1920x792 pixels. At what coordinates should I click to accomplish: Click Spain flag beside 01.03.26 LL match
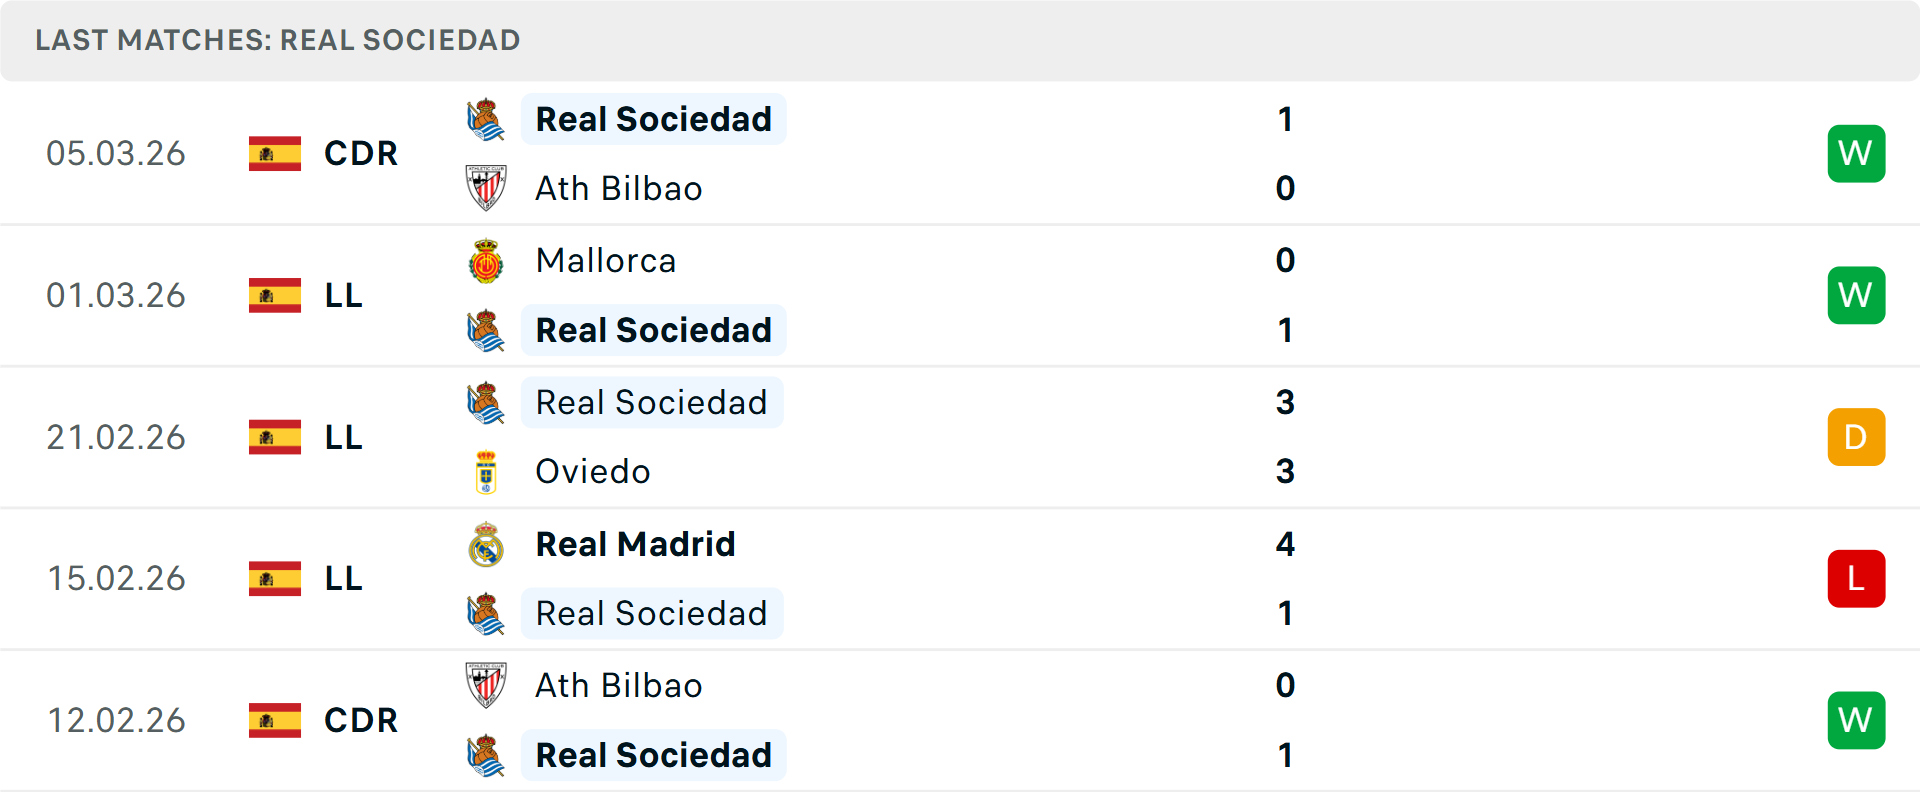pyautogui.click(x=275, y=296)
